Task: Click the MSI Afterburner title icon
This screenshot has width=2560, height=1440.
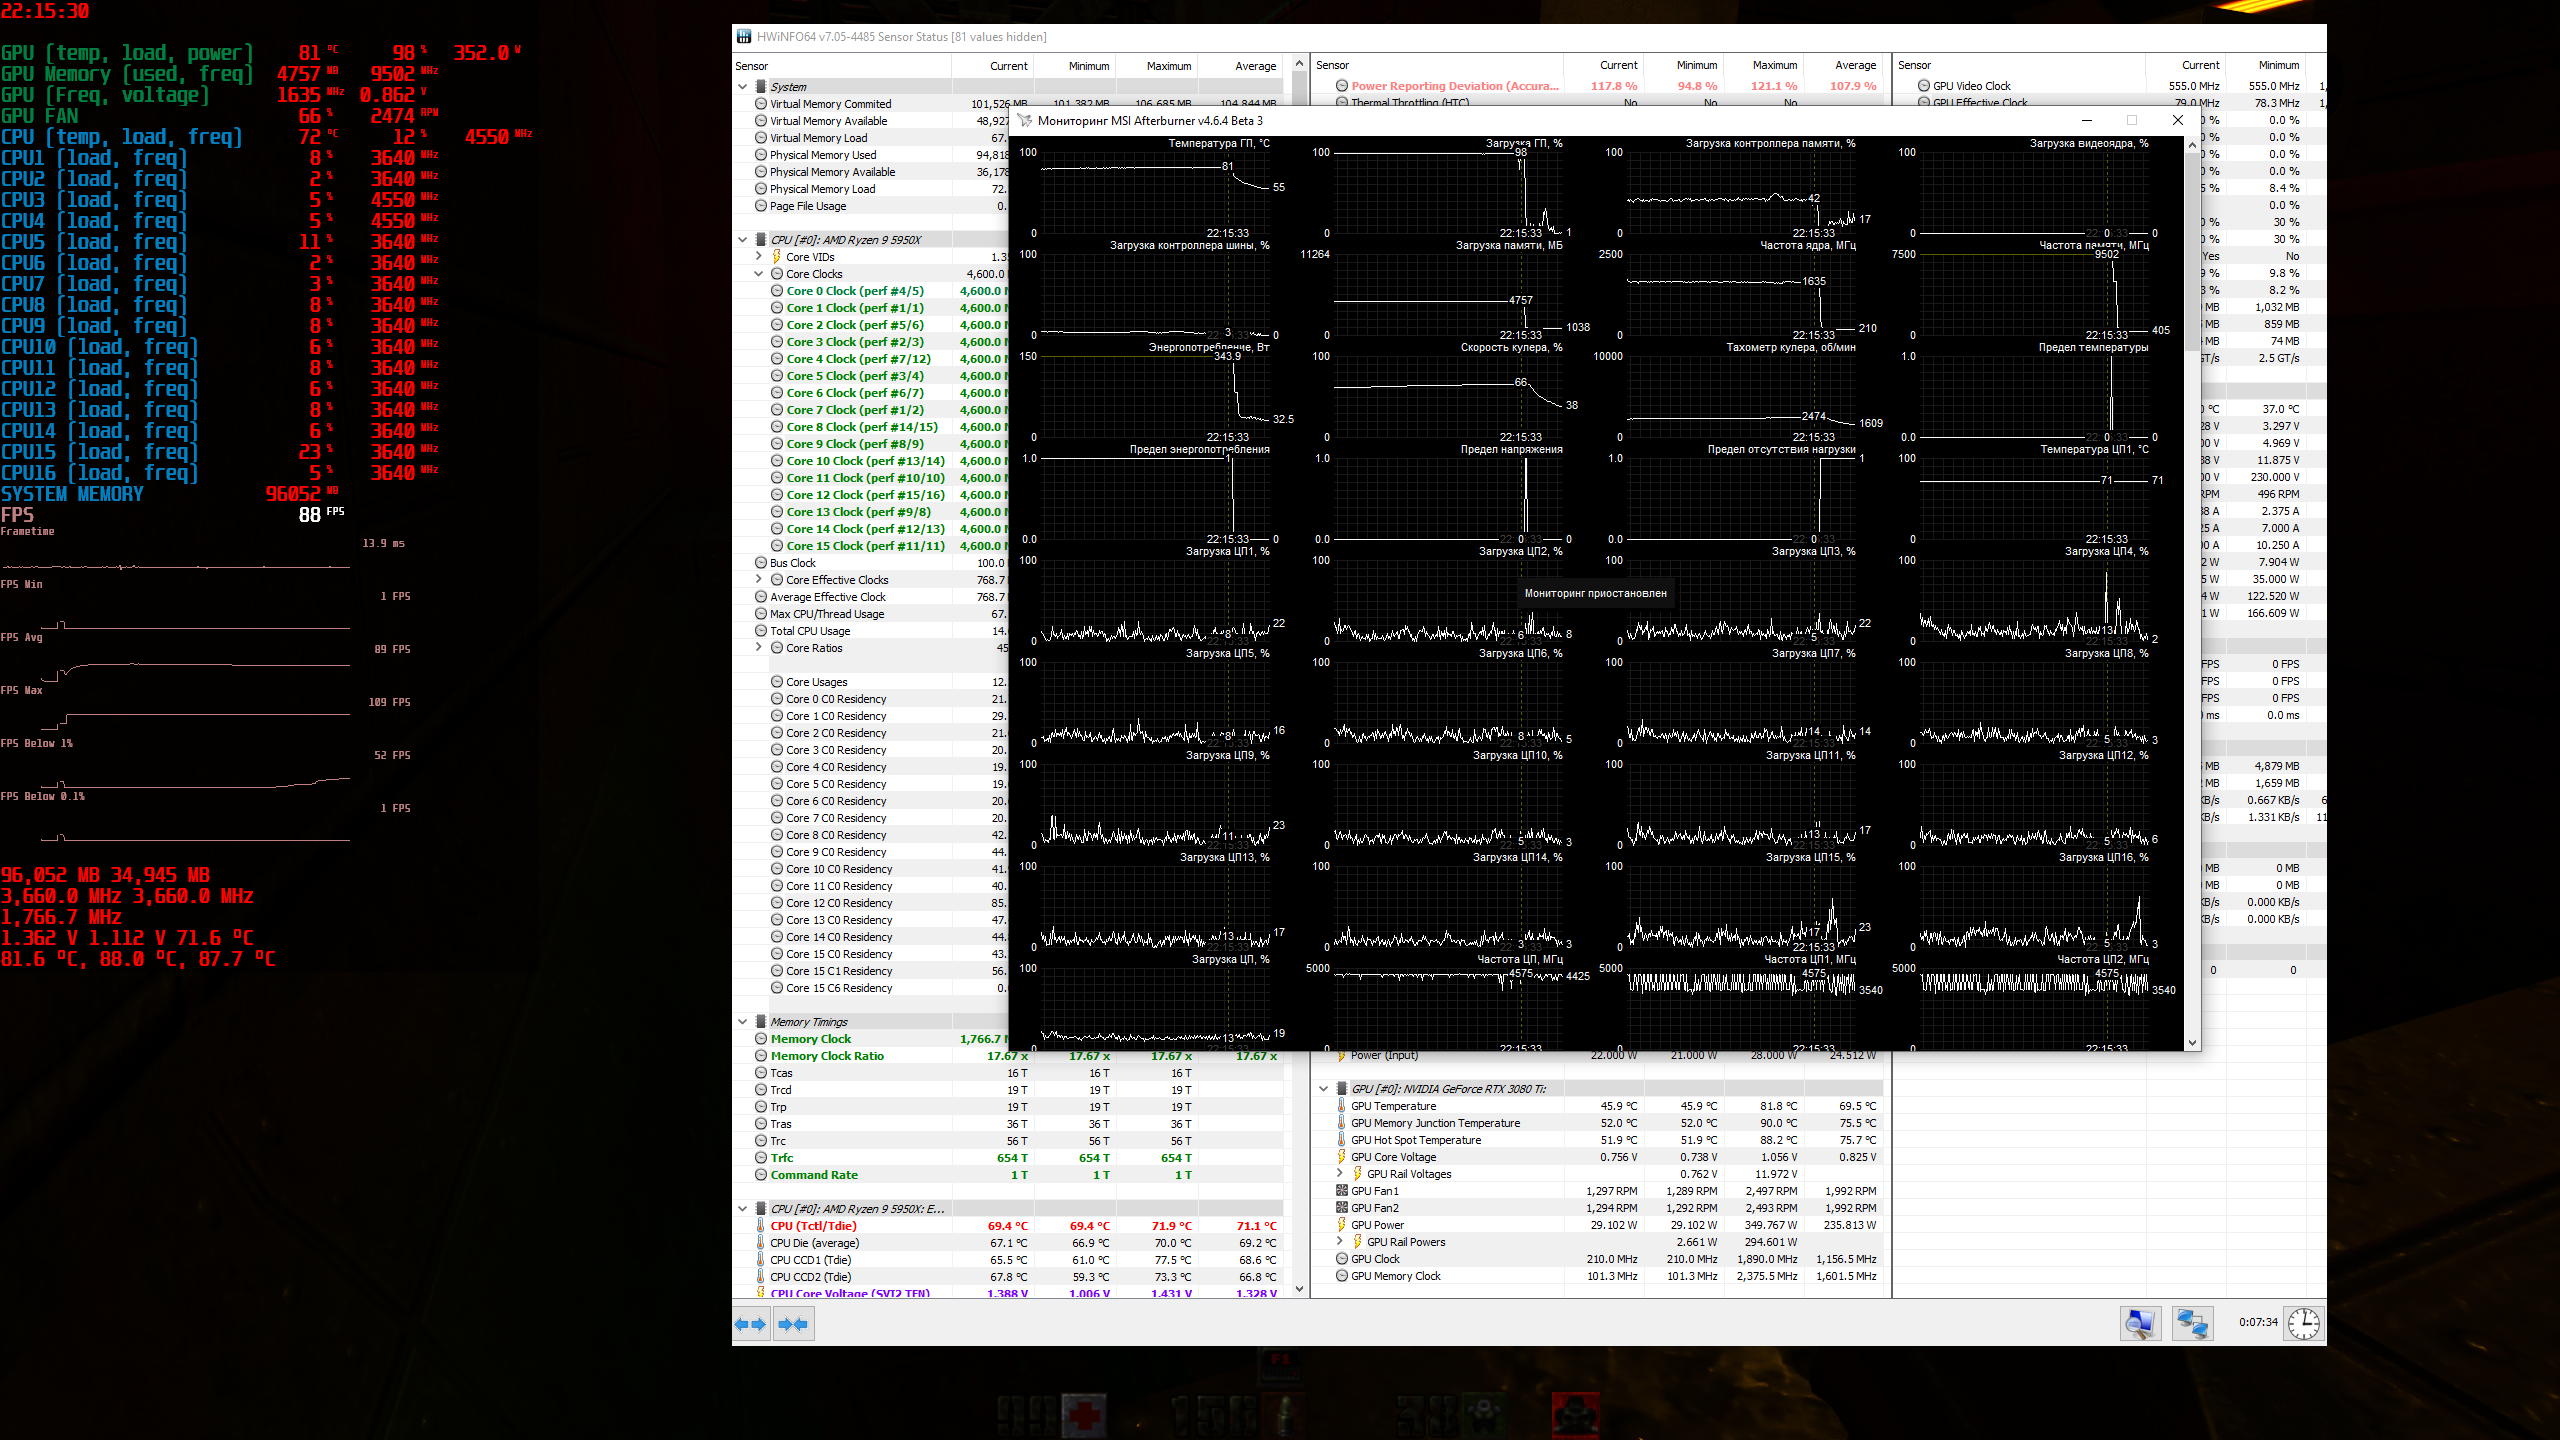Action: click(x=1024, y=121)
